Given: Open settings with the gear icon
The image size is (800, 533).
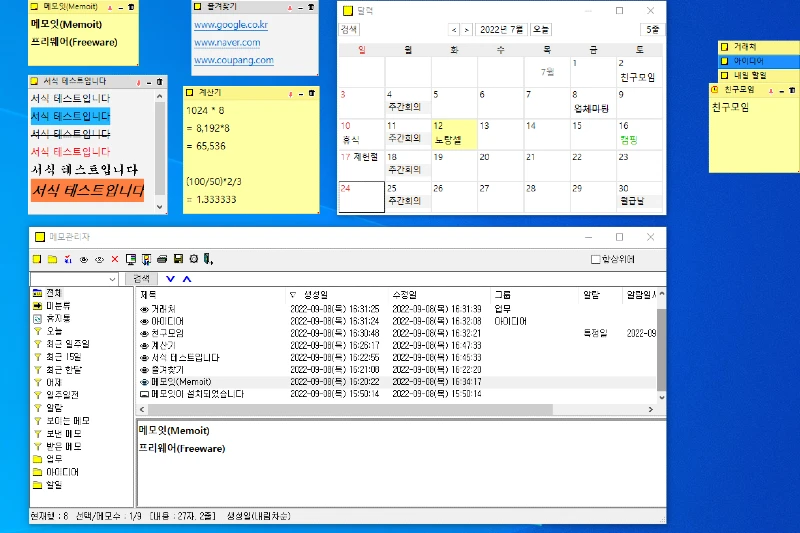Looking at the screenshot, I should pos(193,259).
